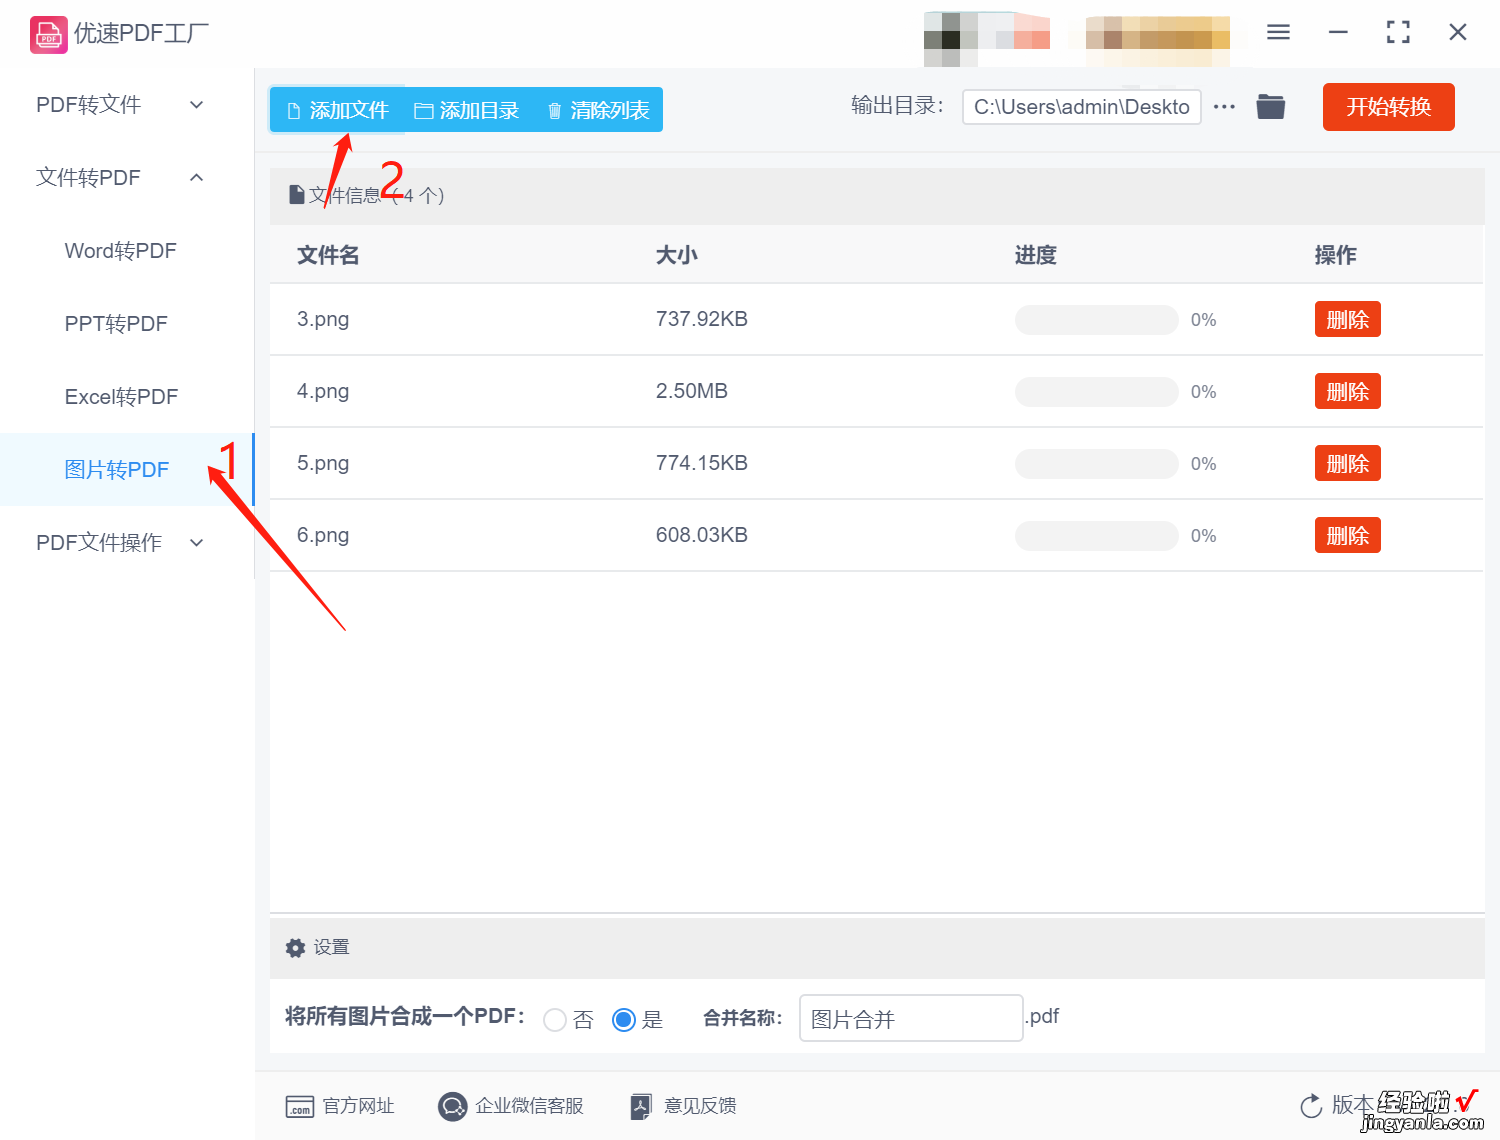Click the 意见反馈 feedback icon
Viewport: 1500px width, 1140px height.
[641, 1106]
